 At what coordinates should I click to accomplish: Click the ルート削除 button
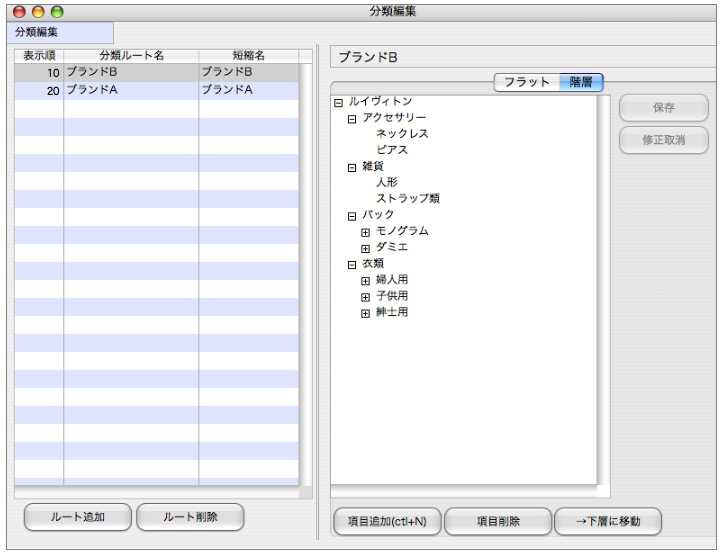[190, 517]
